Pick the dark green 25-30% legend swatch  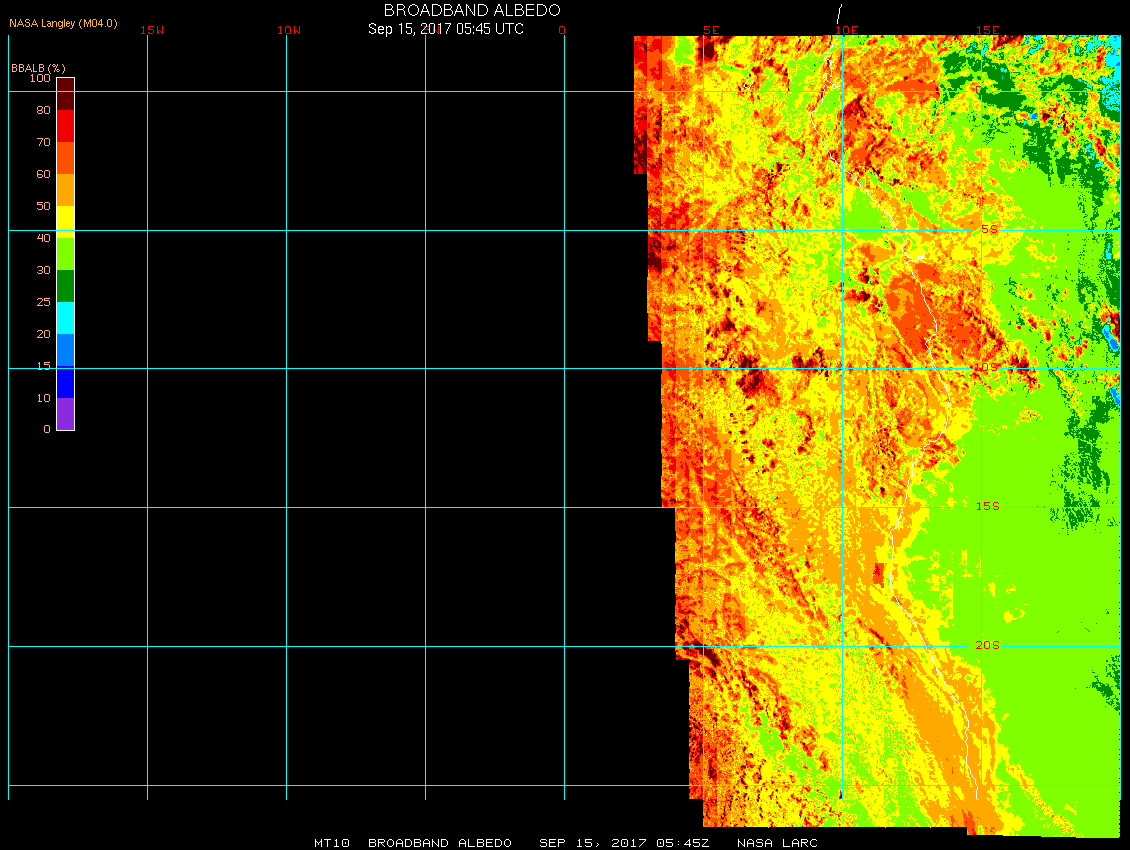65,286
